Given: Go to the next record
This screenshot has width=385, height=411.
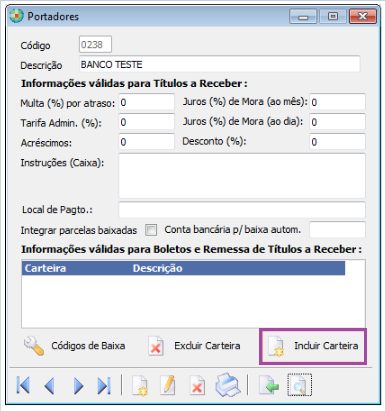Looking at the screenshot, I should tap(78, 386).
